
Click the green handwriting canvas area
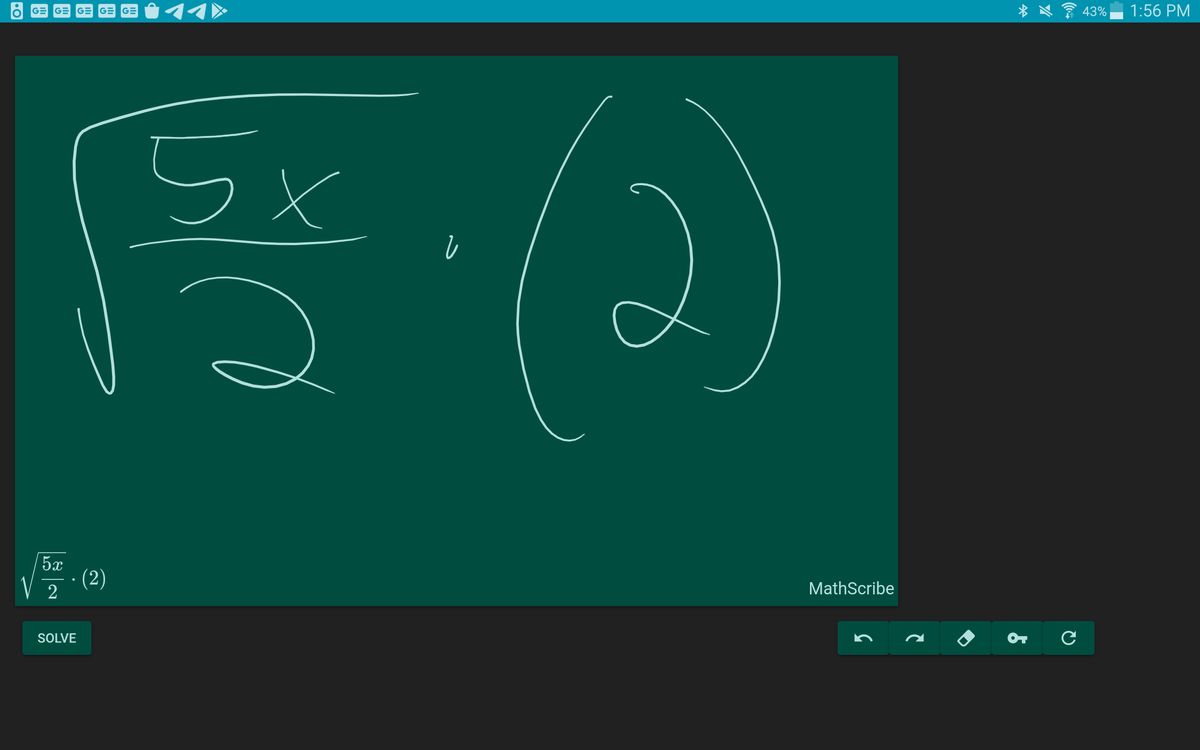coord(456,480)
